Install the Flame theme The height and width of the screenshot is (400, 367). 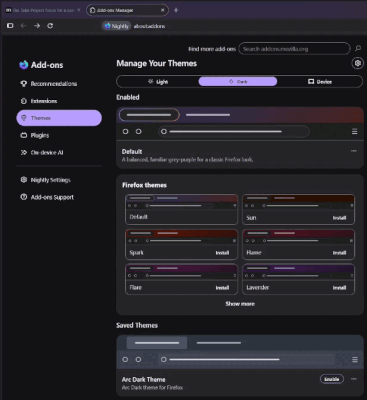point(339,253)
